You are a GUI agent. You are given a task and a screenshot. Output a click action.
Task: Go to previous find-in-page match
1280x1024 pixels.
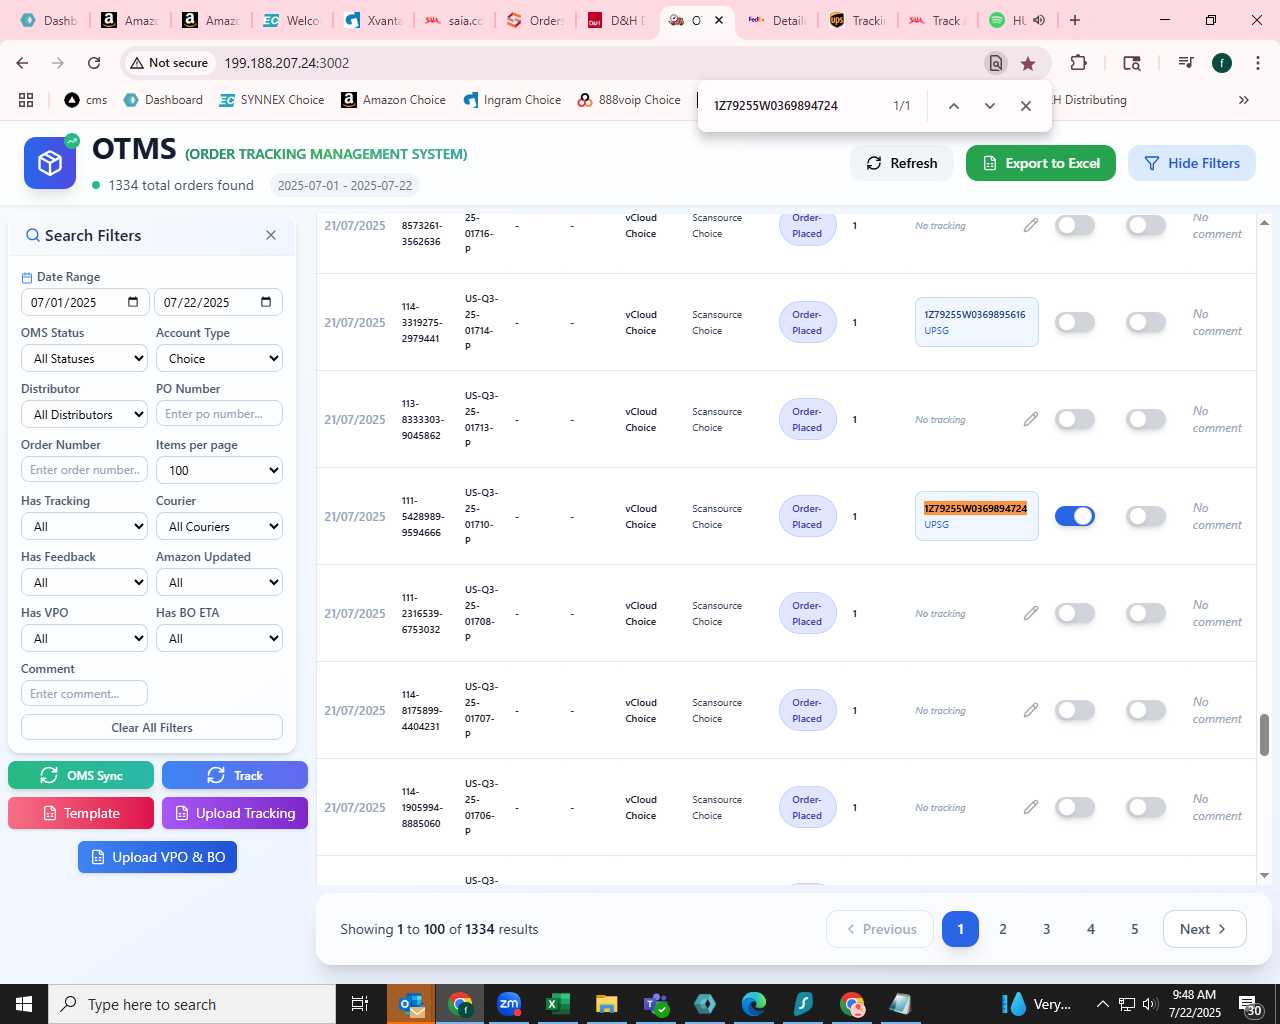click(954, 106)
